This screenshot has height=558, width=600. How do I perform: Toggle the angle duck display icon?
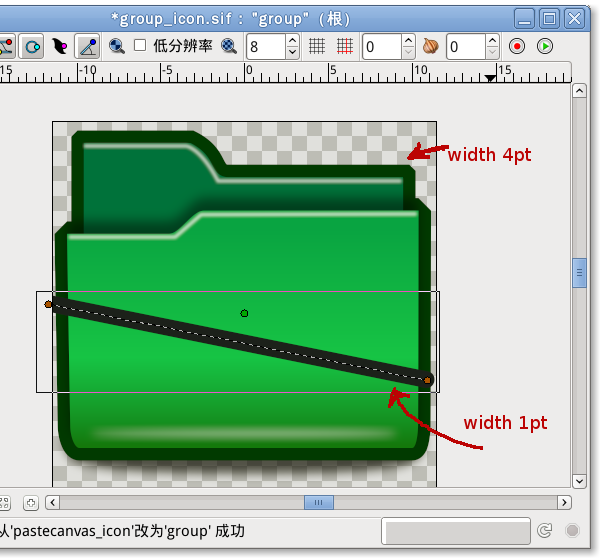(x=88, y=46)
